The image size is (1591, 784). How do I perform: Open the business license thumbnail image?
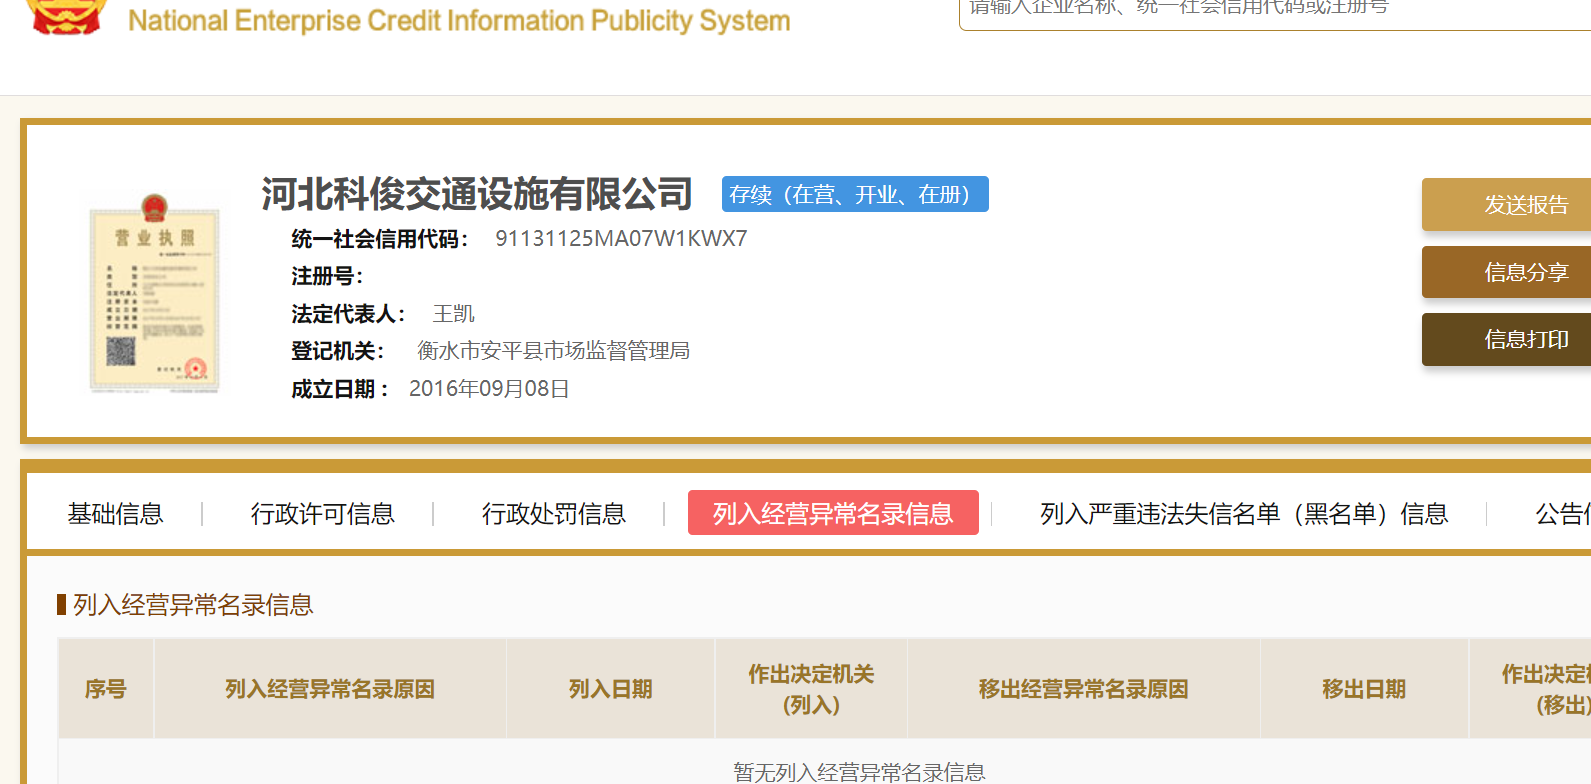coord(154,293)
